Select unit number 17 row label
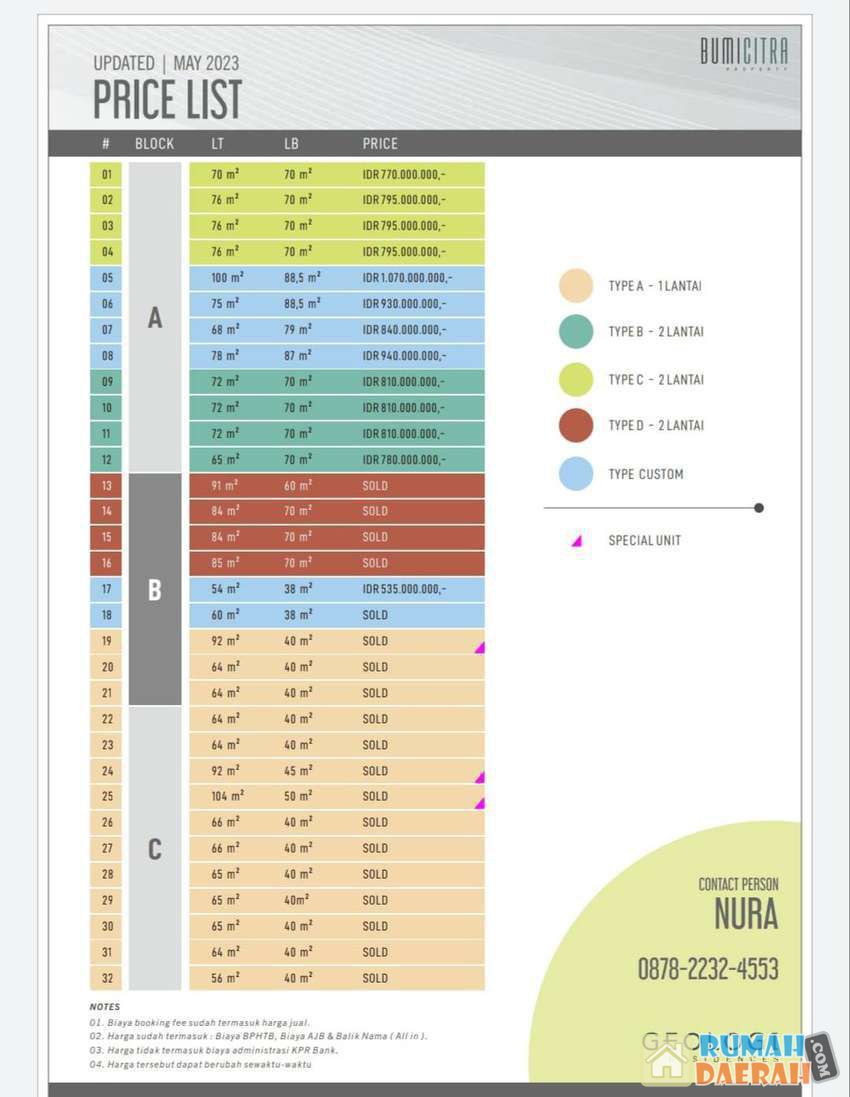The height and width of the screenshot is (1097, 850). pos(107,590)
